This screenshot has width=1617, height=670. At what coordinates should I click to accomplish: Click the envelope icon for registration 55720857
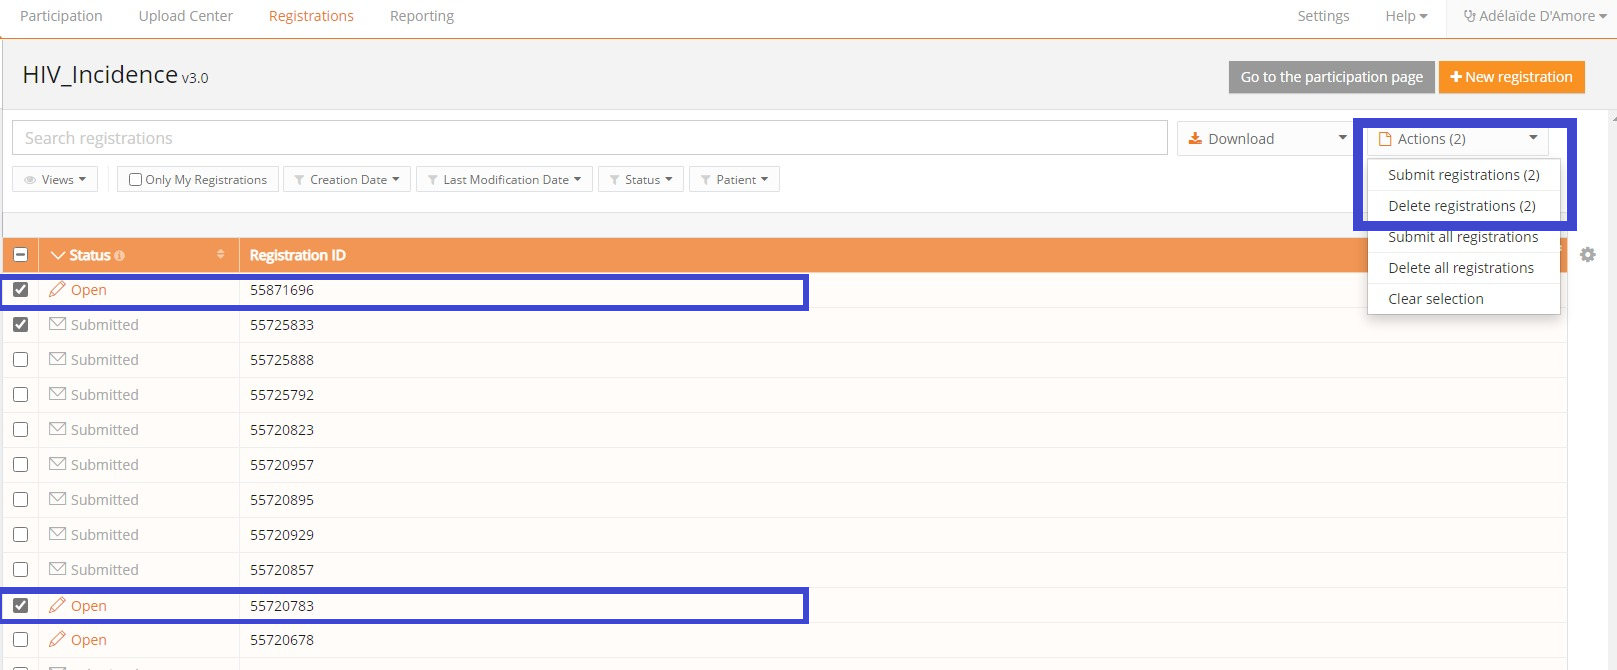point(58,569)
